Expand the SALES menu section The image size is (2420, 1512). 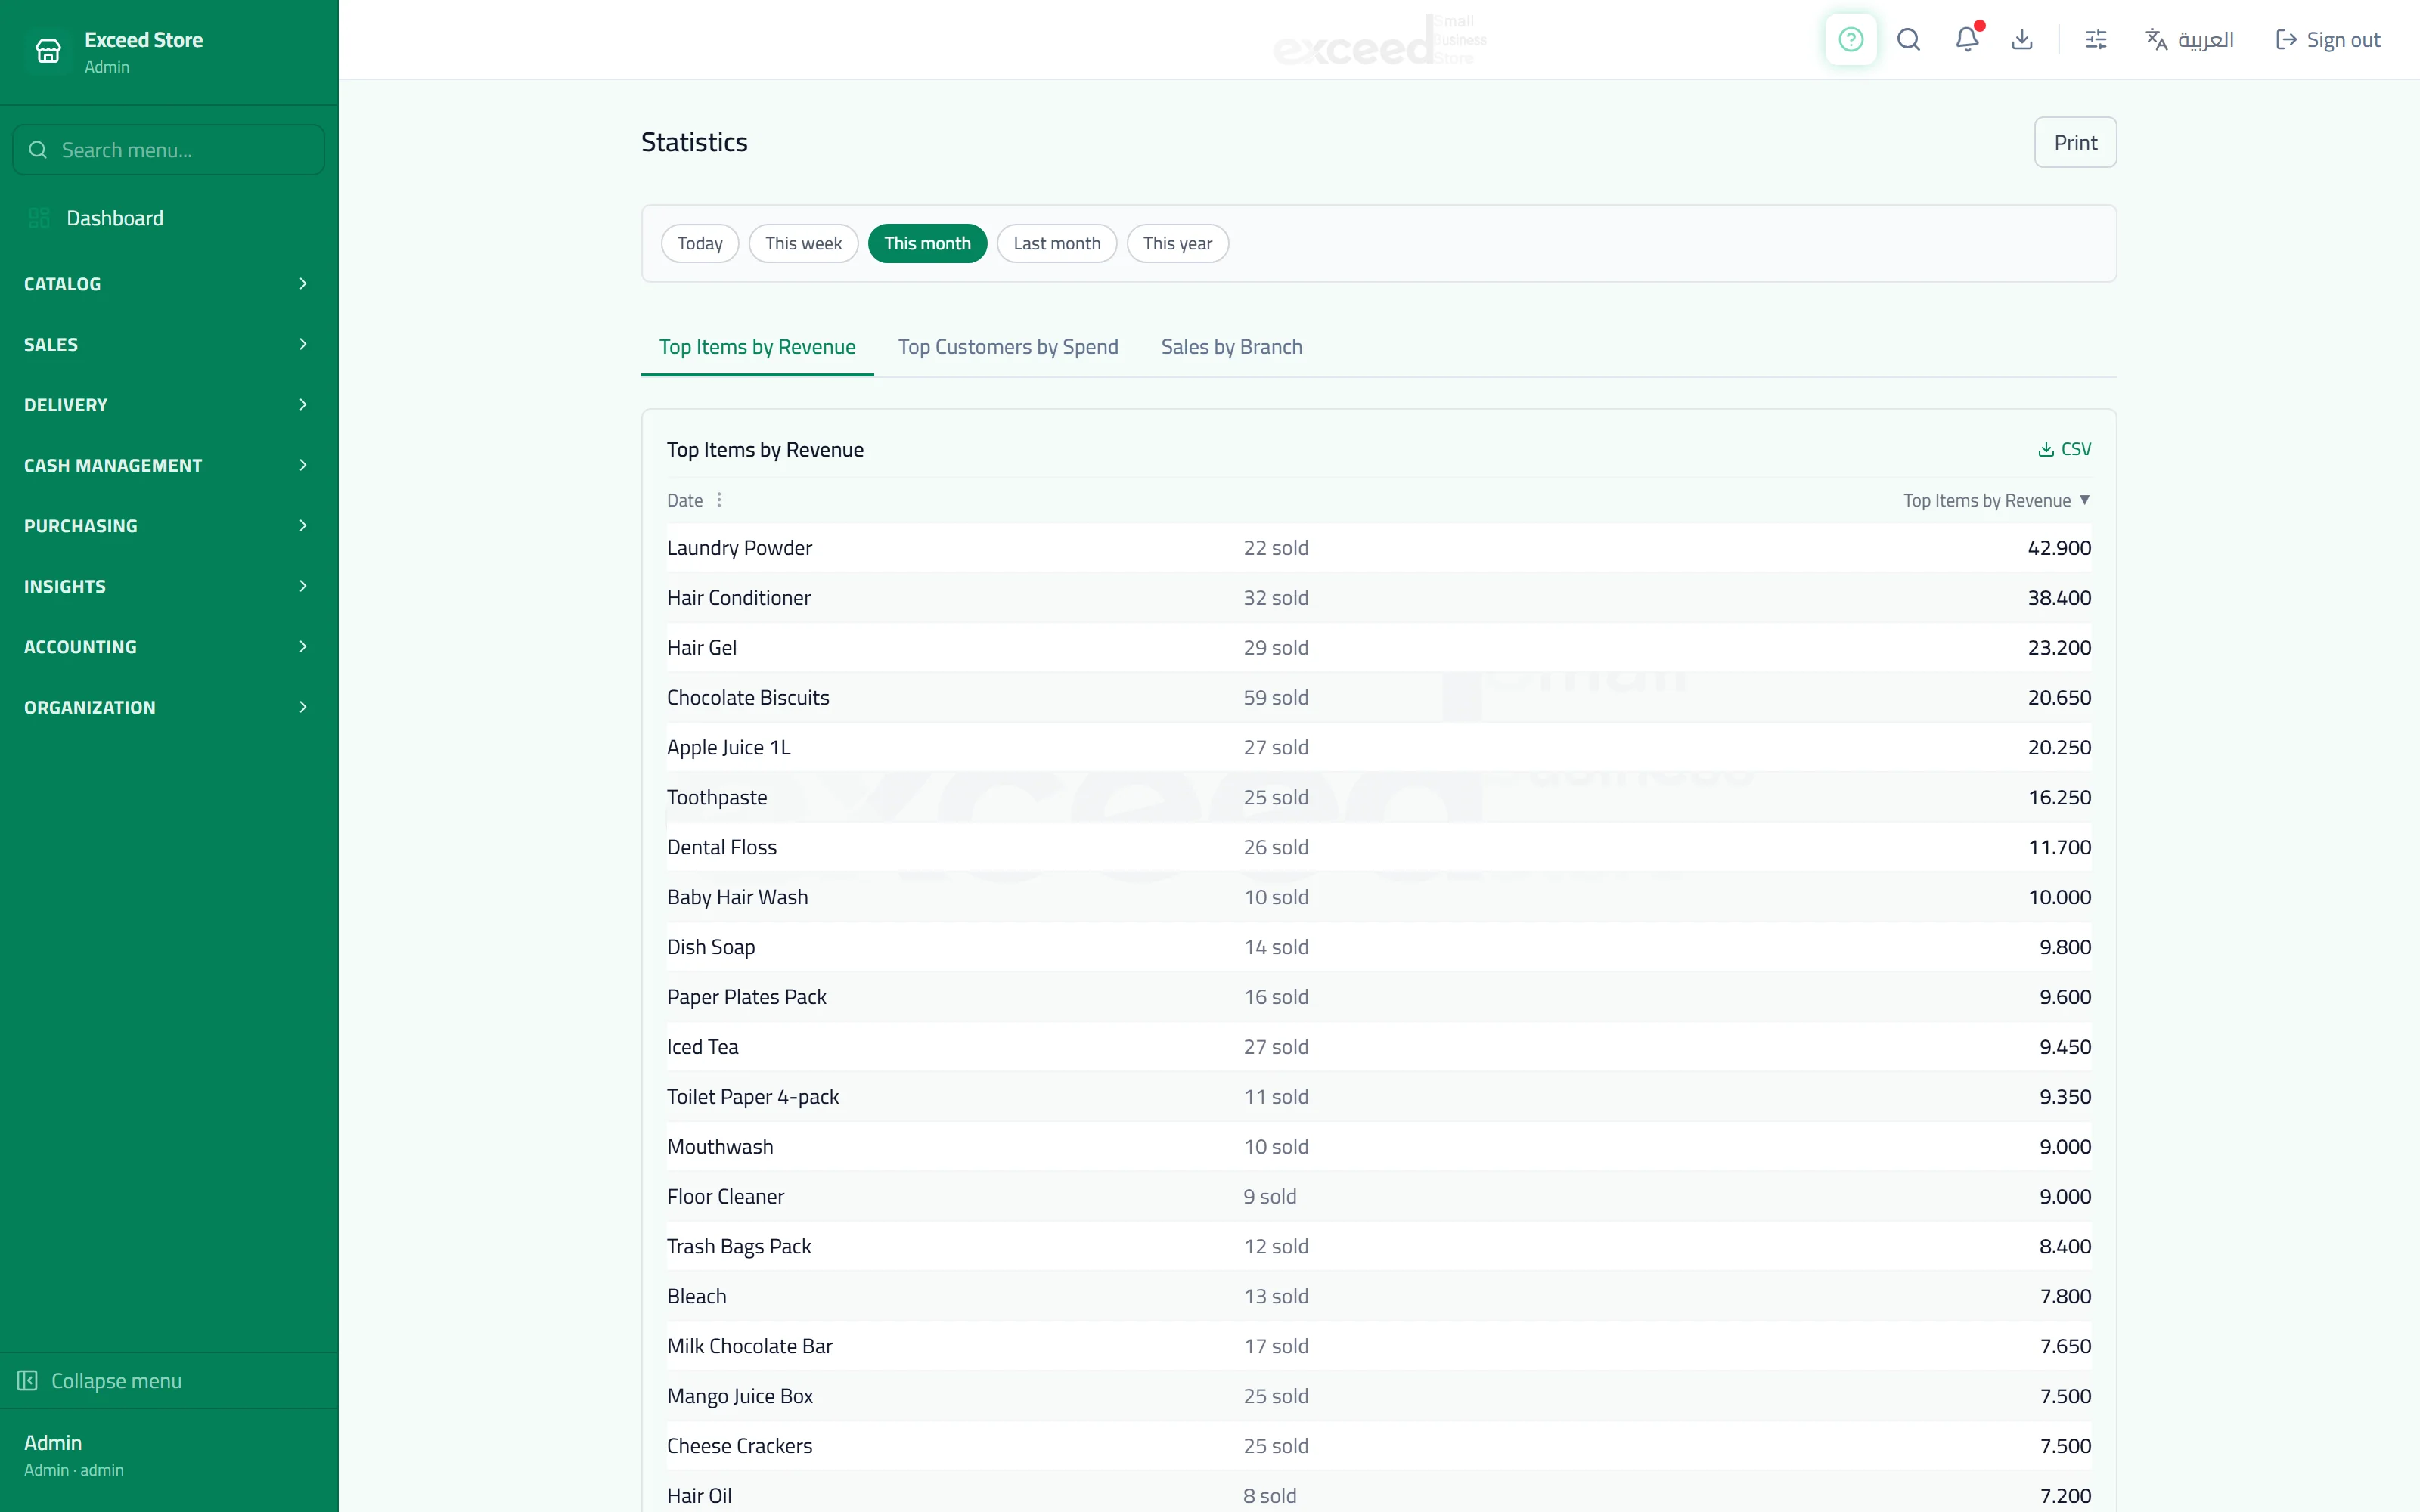coord(168,344)
